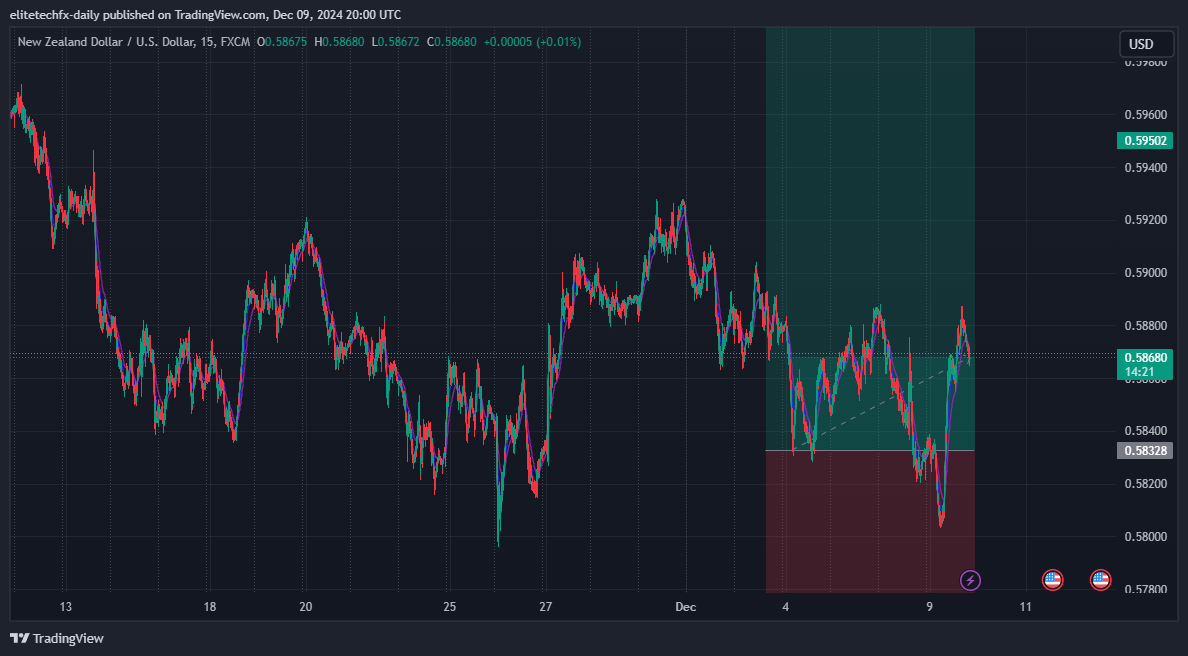Click the 0.59600 price axis label
The image size is (1188, 656).
pos(1146,115)
